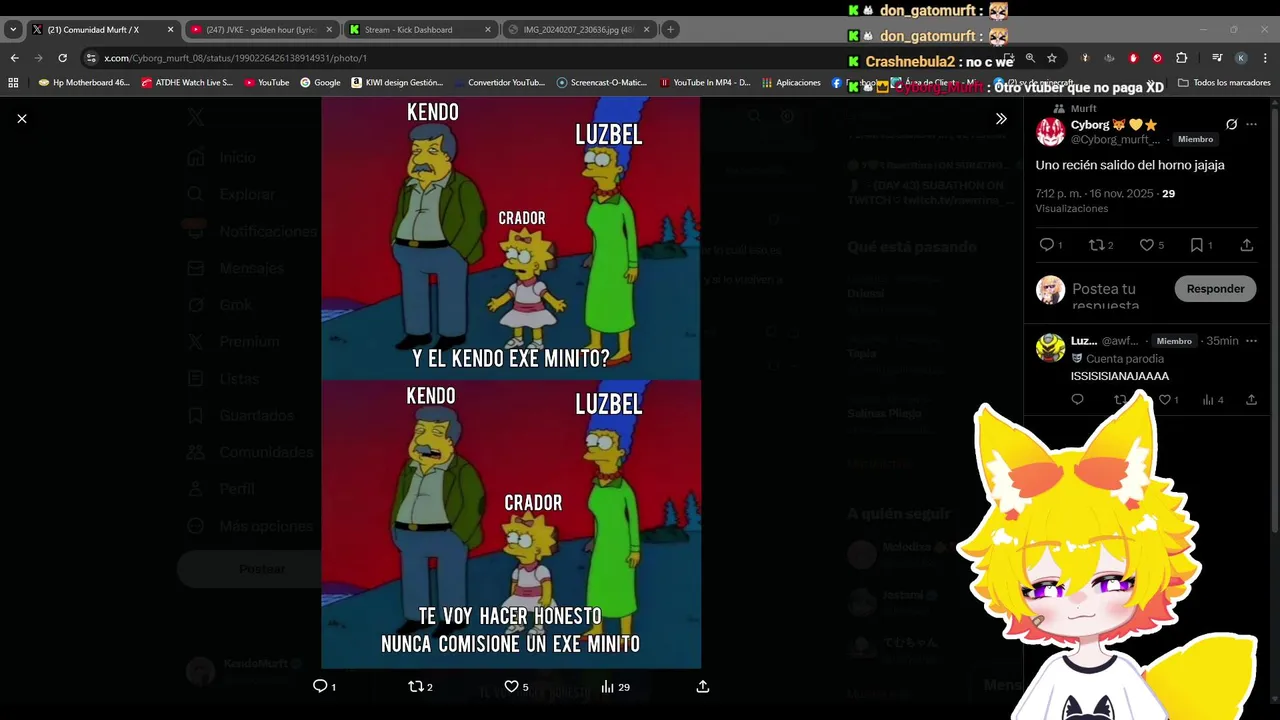Click reply icon under Cyborg's post in panel
The width and height of the screenshot is (1280, 720).
1046,245
